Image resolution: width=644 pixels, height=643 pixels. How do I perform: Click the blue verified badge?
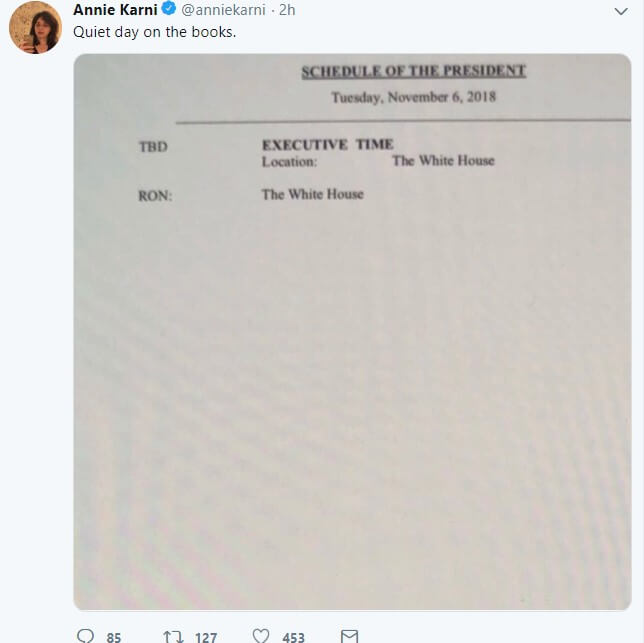coord(169,9)
